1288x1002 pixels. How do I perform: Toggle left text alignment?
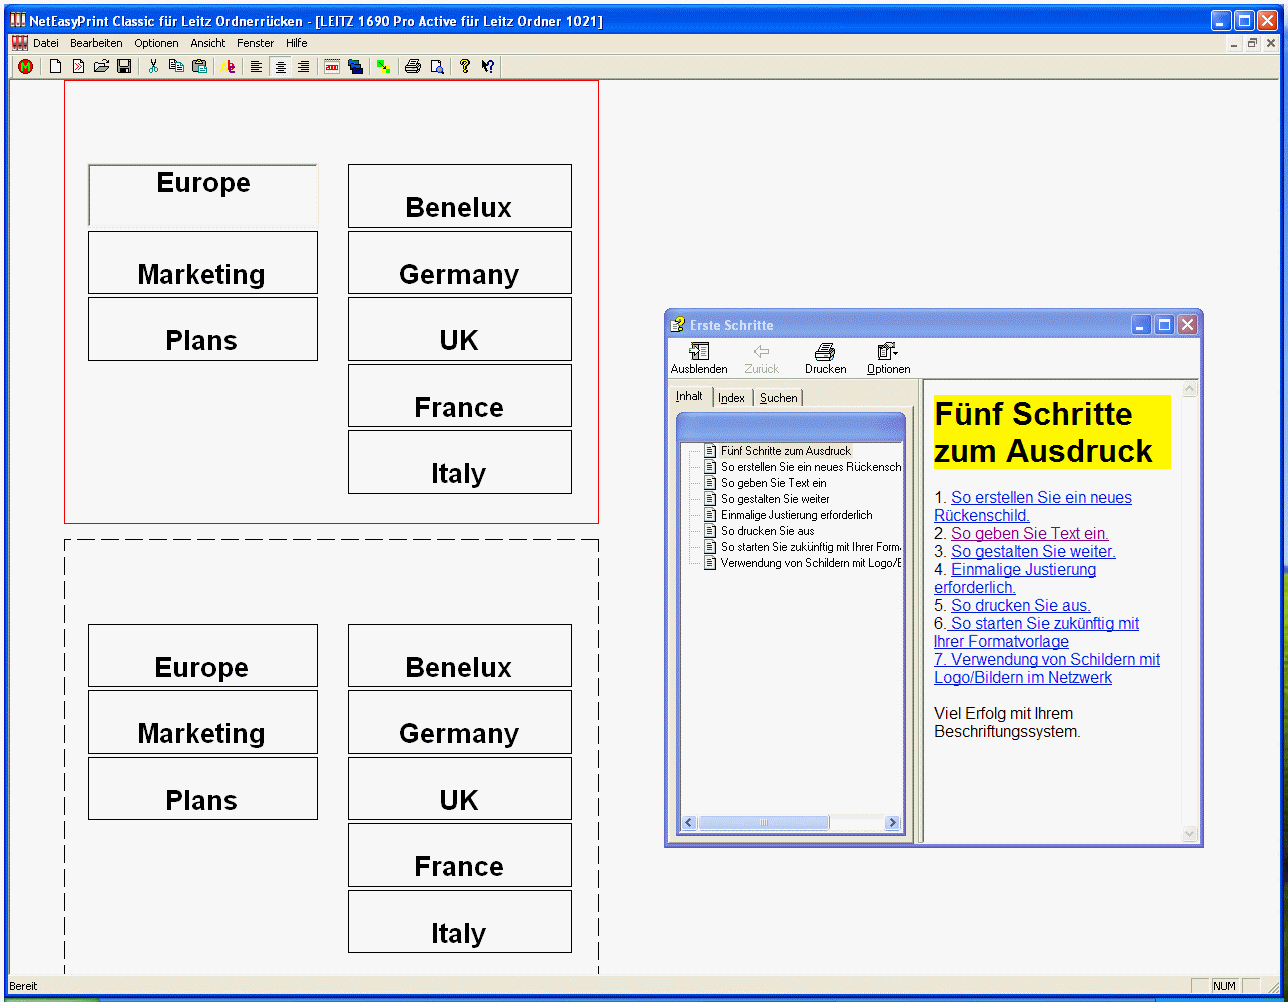click(x=257, y=66)
